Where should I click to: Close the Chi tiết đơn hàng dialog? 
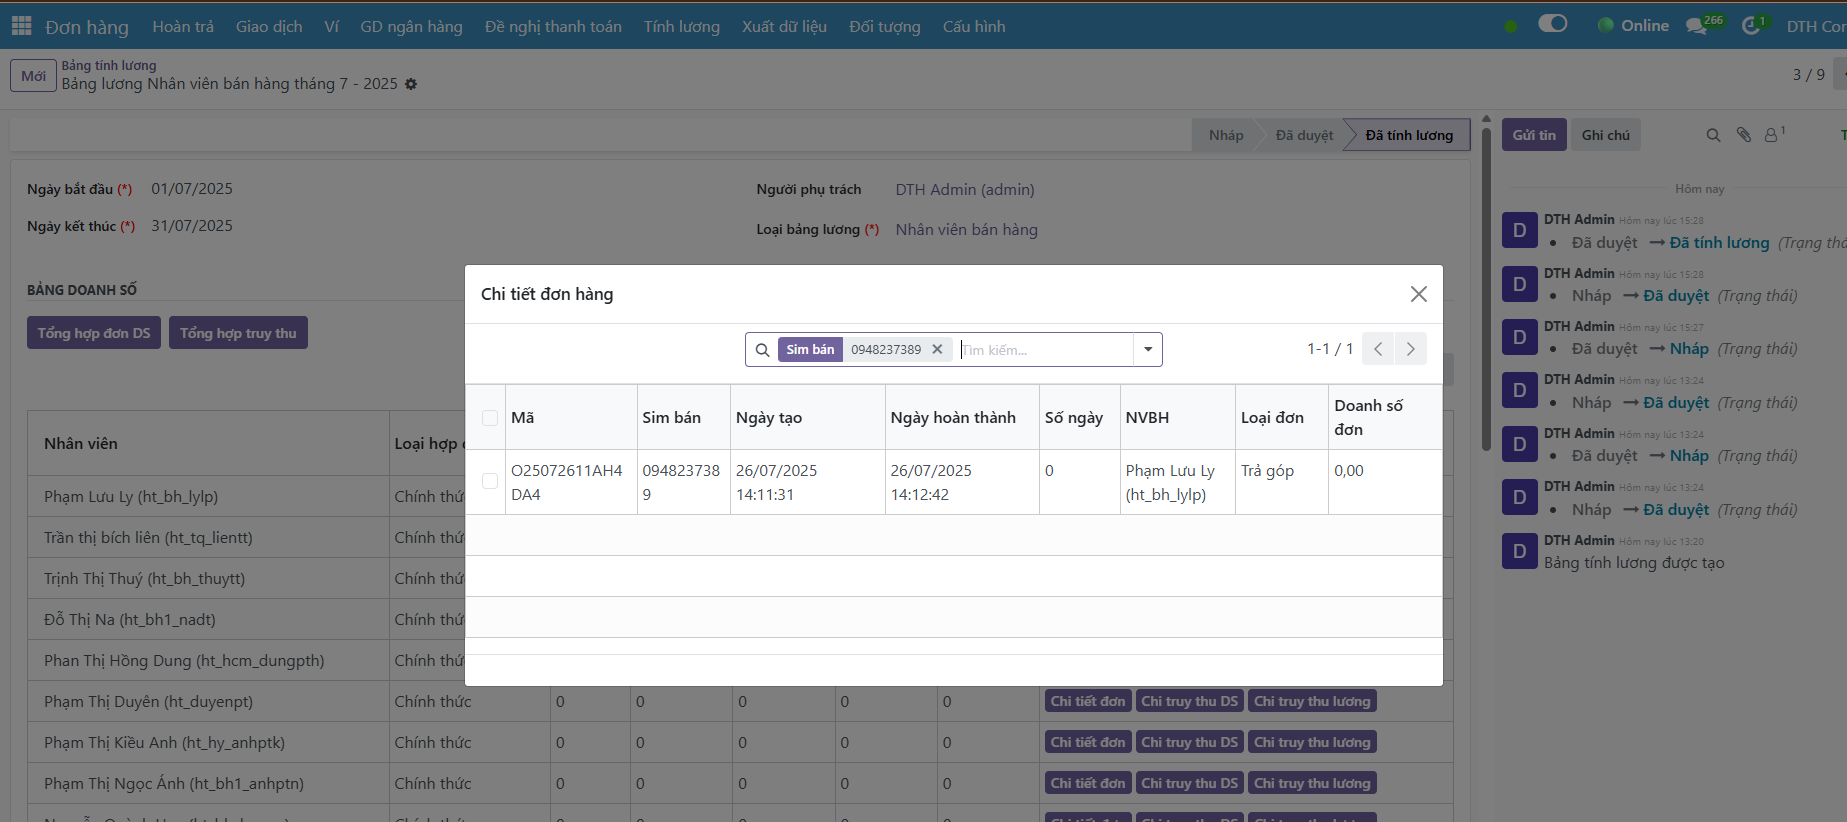coord(1418,294)
